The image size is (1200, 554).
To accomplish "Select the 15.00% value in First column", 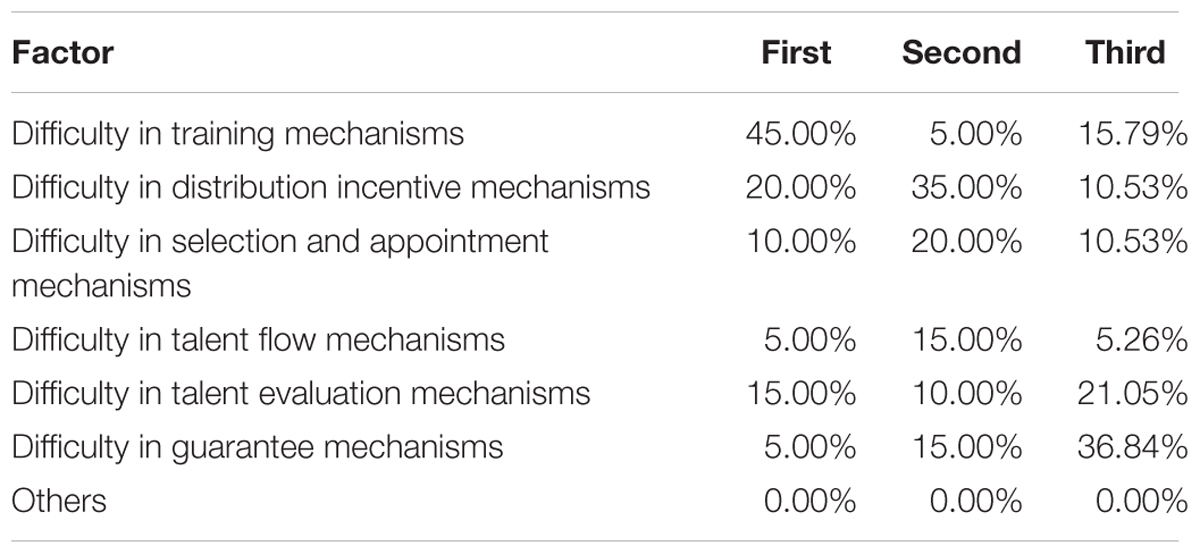I will [800, 394].
